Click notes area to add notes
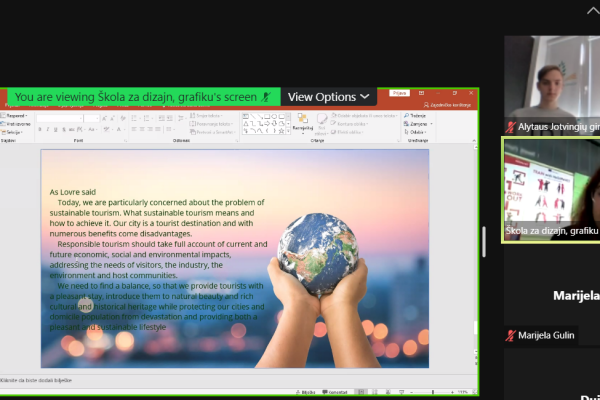The height and width of the screenshot is (400, 600). coord(237,380)
